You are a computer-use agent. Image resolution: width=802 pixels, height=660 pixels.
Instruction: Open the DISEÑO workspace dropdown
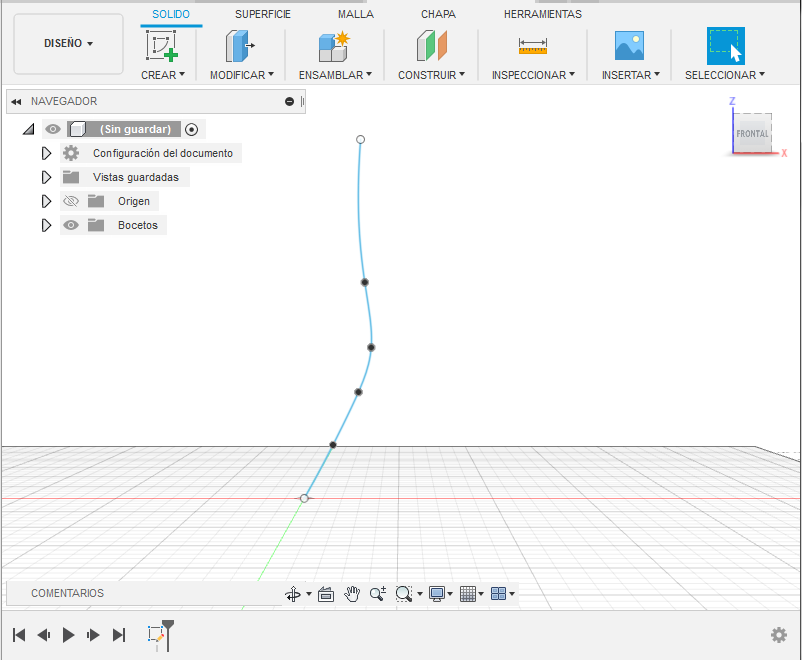[x=69, y=43]
